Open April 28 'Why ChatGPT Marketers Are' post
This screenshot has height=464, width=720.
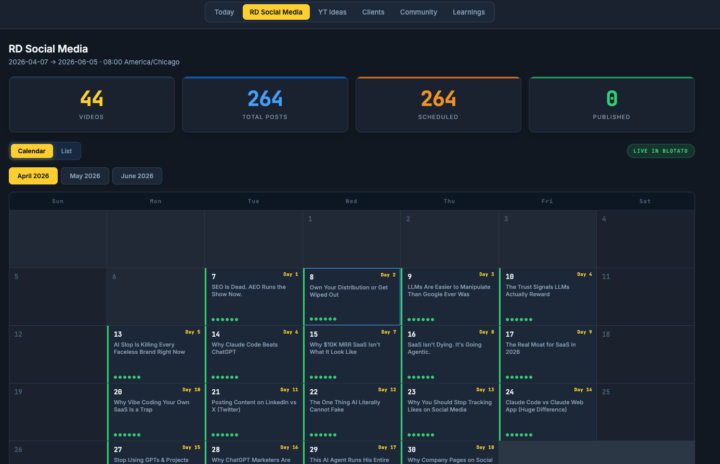click(x=254, y=453)
